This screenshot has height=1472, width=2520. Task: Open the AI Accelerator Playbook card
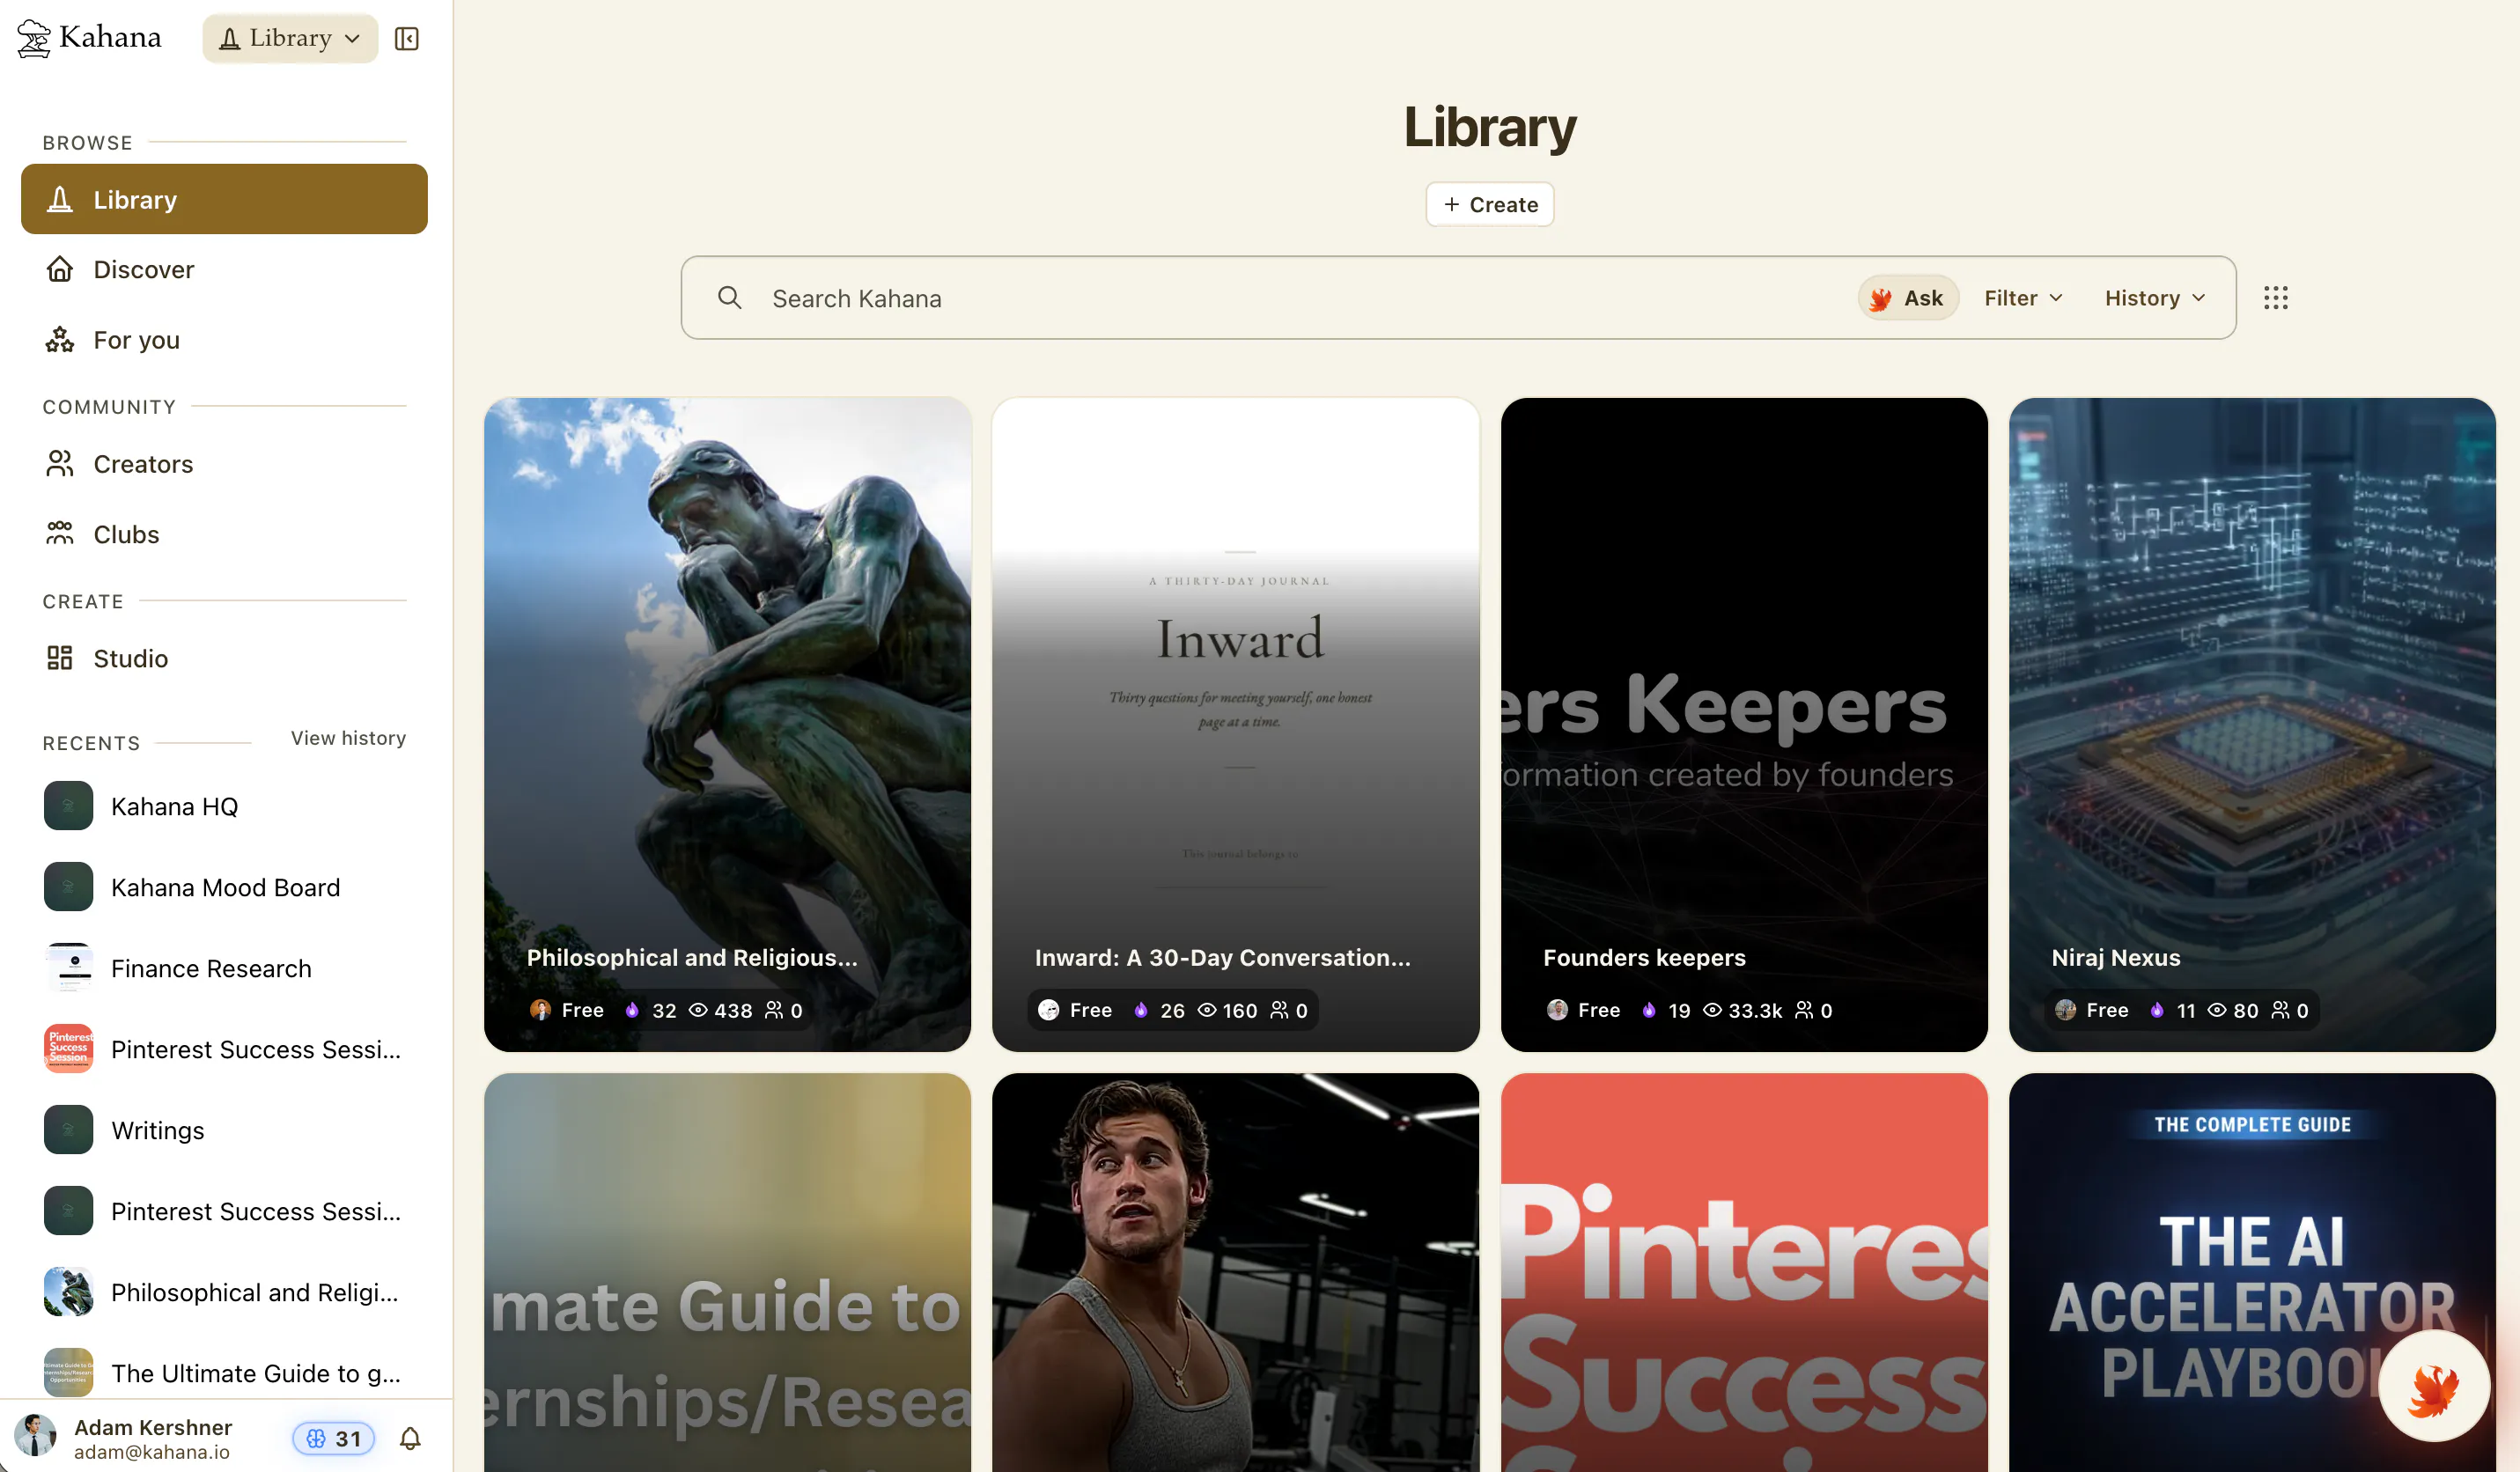coord(2251,1272)
